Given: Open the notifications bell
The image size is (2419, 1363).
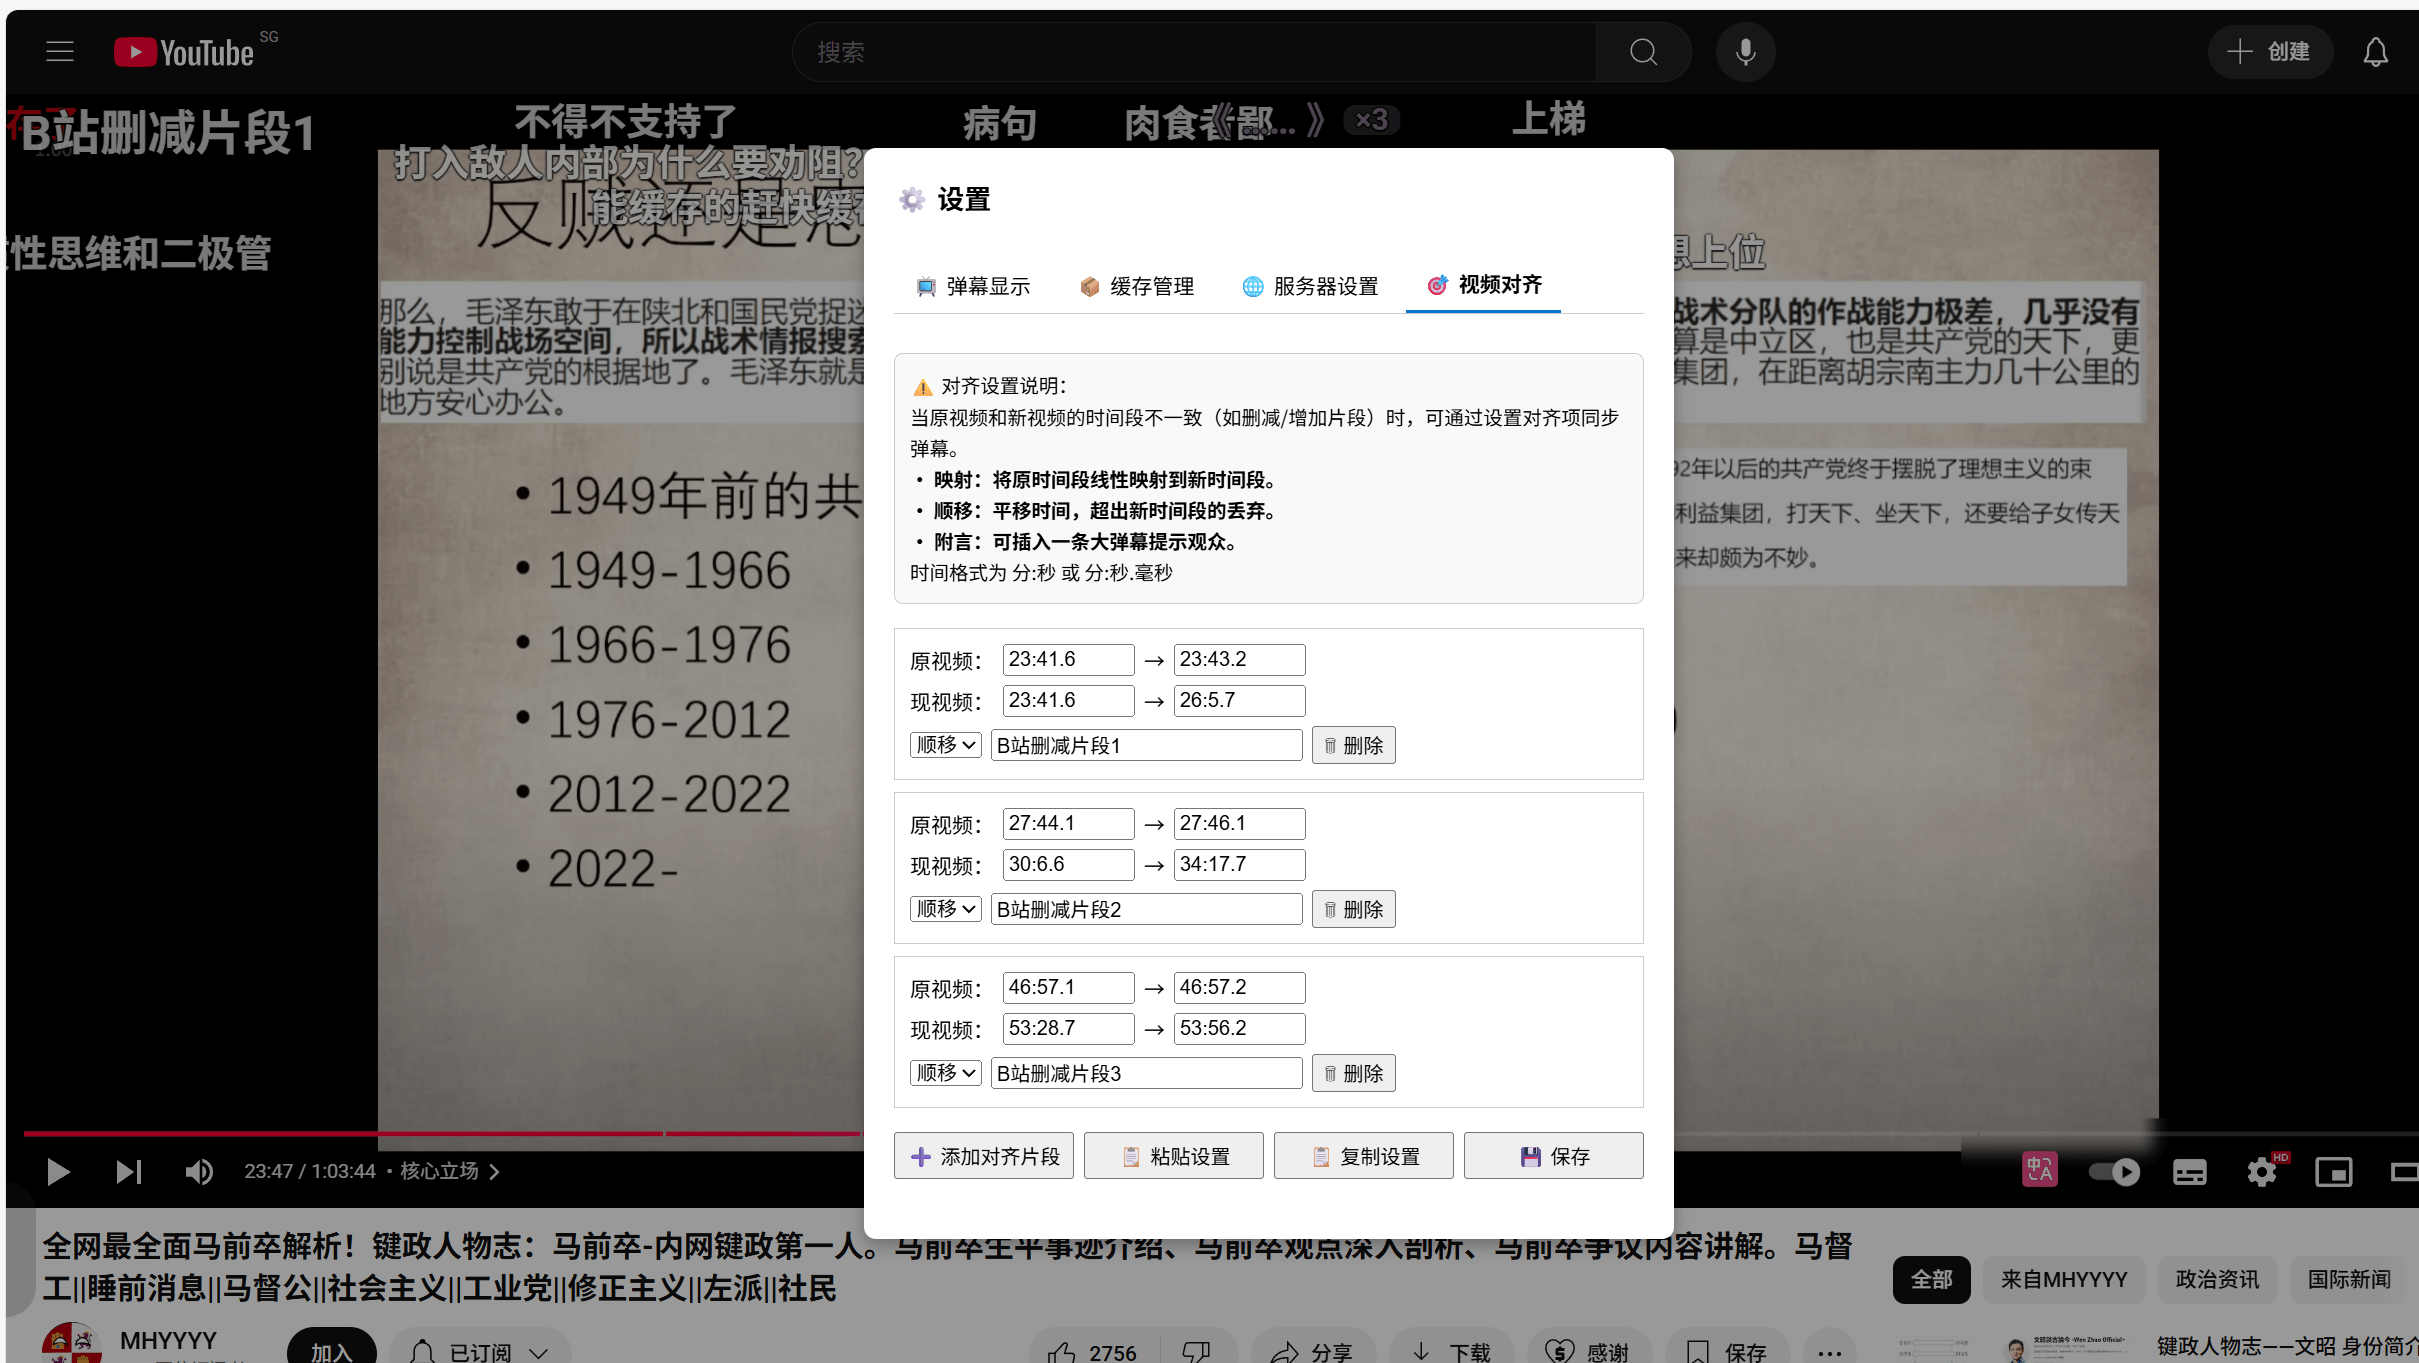Looking at the screenshot, I should (2375, 52).
